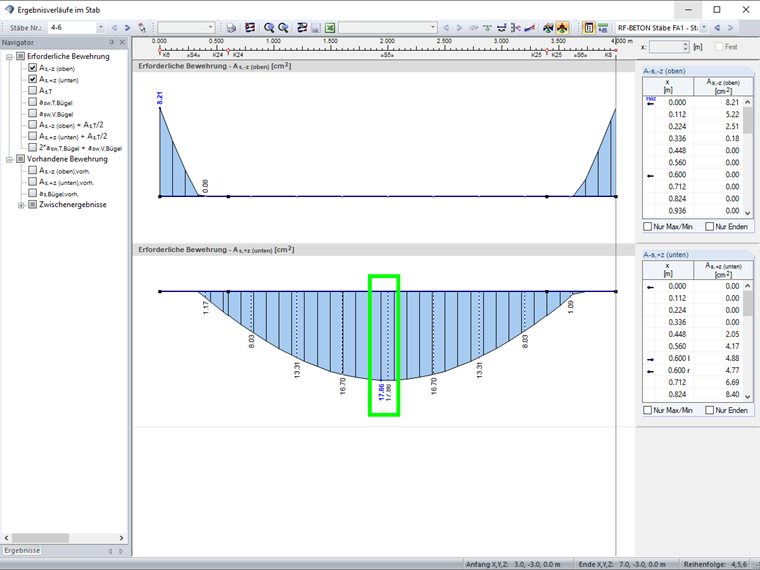
Task: Enable as,Bügel,vorh. checkbox
Action: [x=32, y=193]
